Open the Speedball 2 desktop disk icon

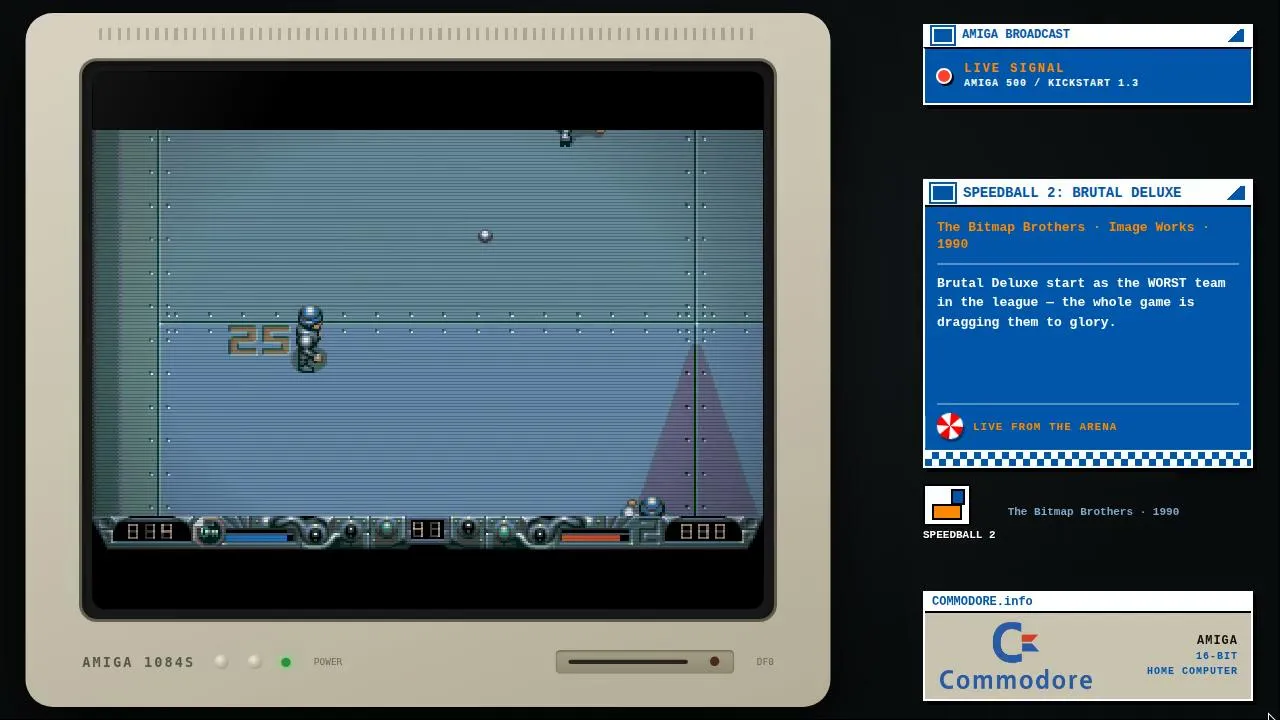click(x=946, y=505)
